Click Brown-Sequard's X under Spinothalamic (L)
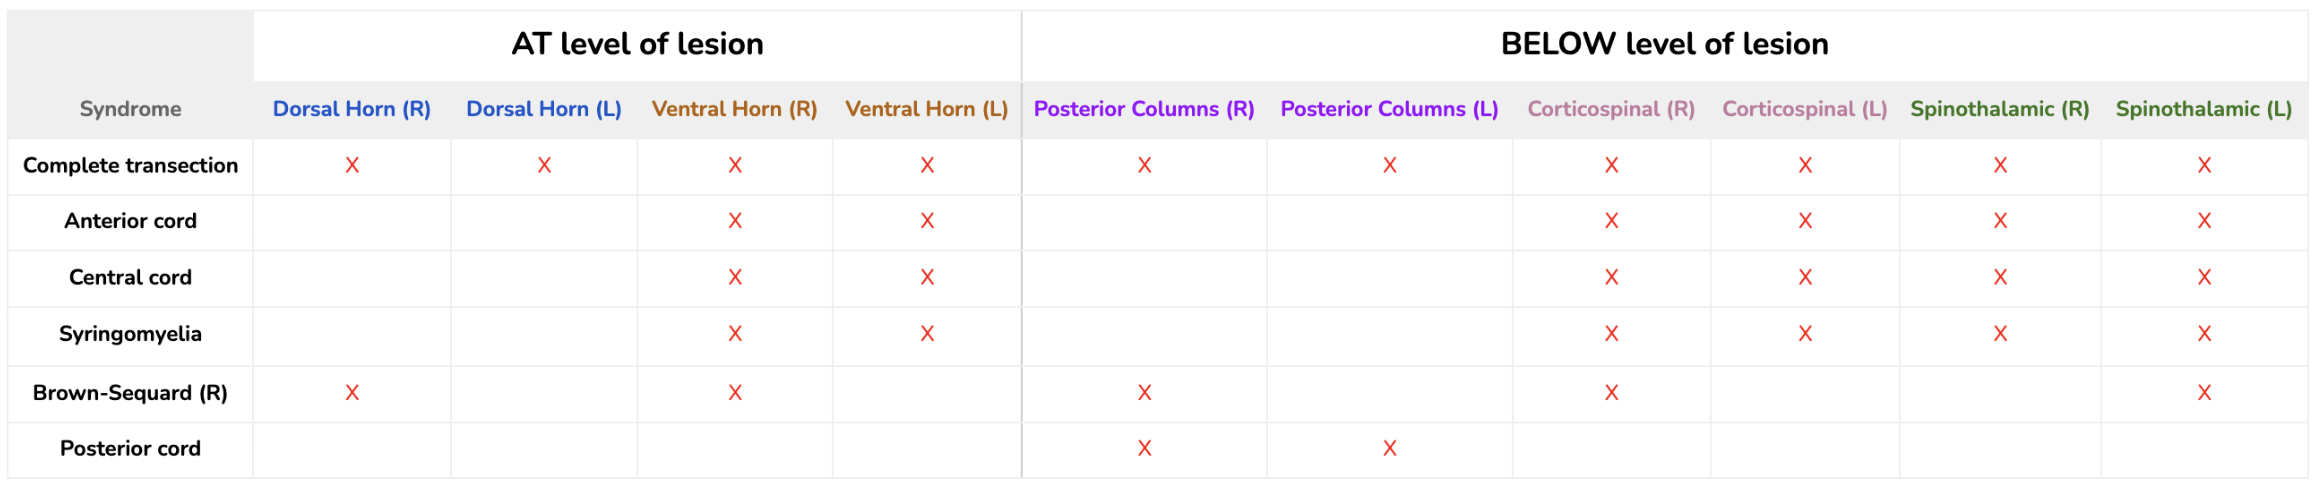Viewport: 2320px width, 492px height. (2204, 393)
